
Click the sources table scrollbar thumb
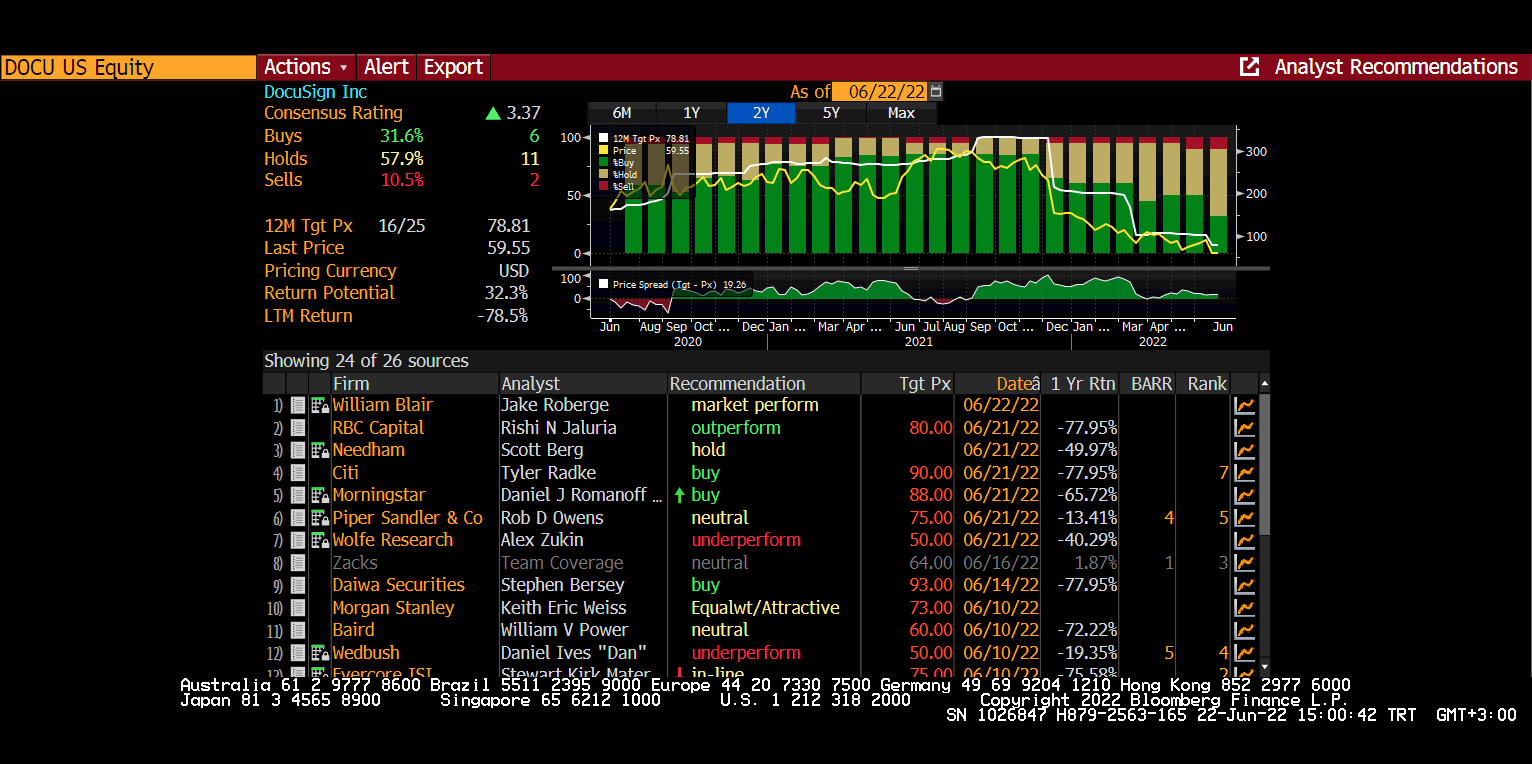tap(1264, 464)
